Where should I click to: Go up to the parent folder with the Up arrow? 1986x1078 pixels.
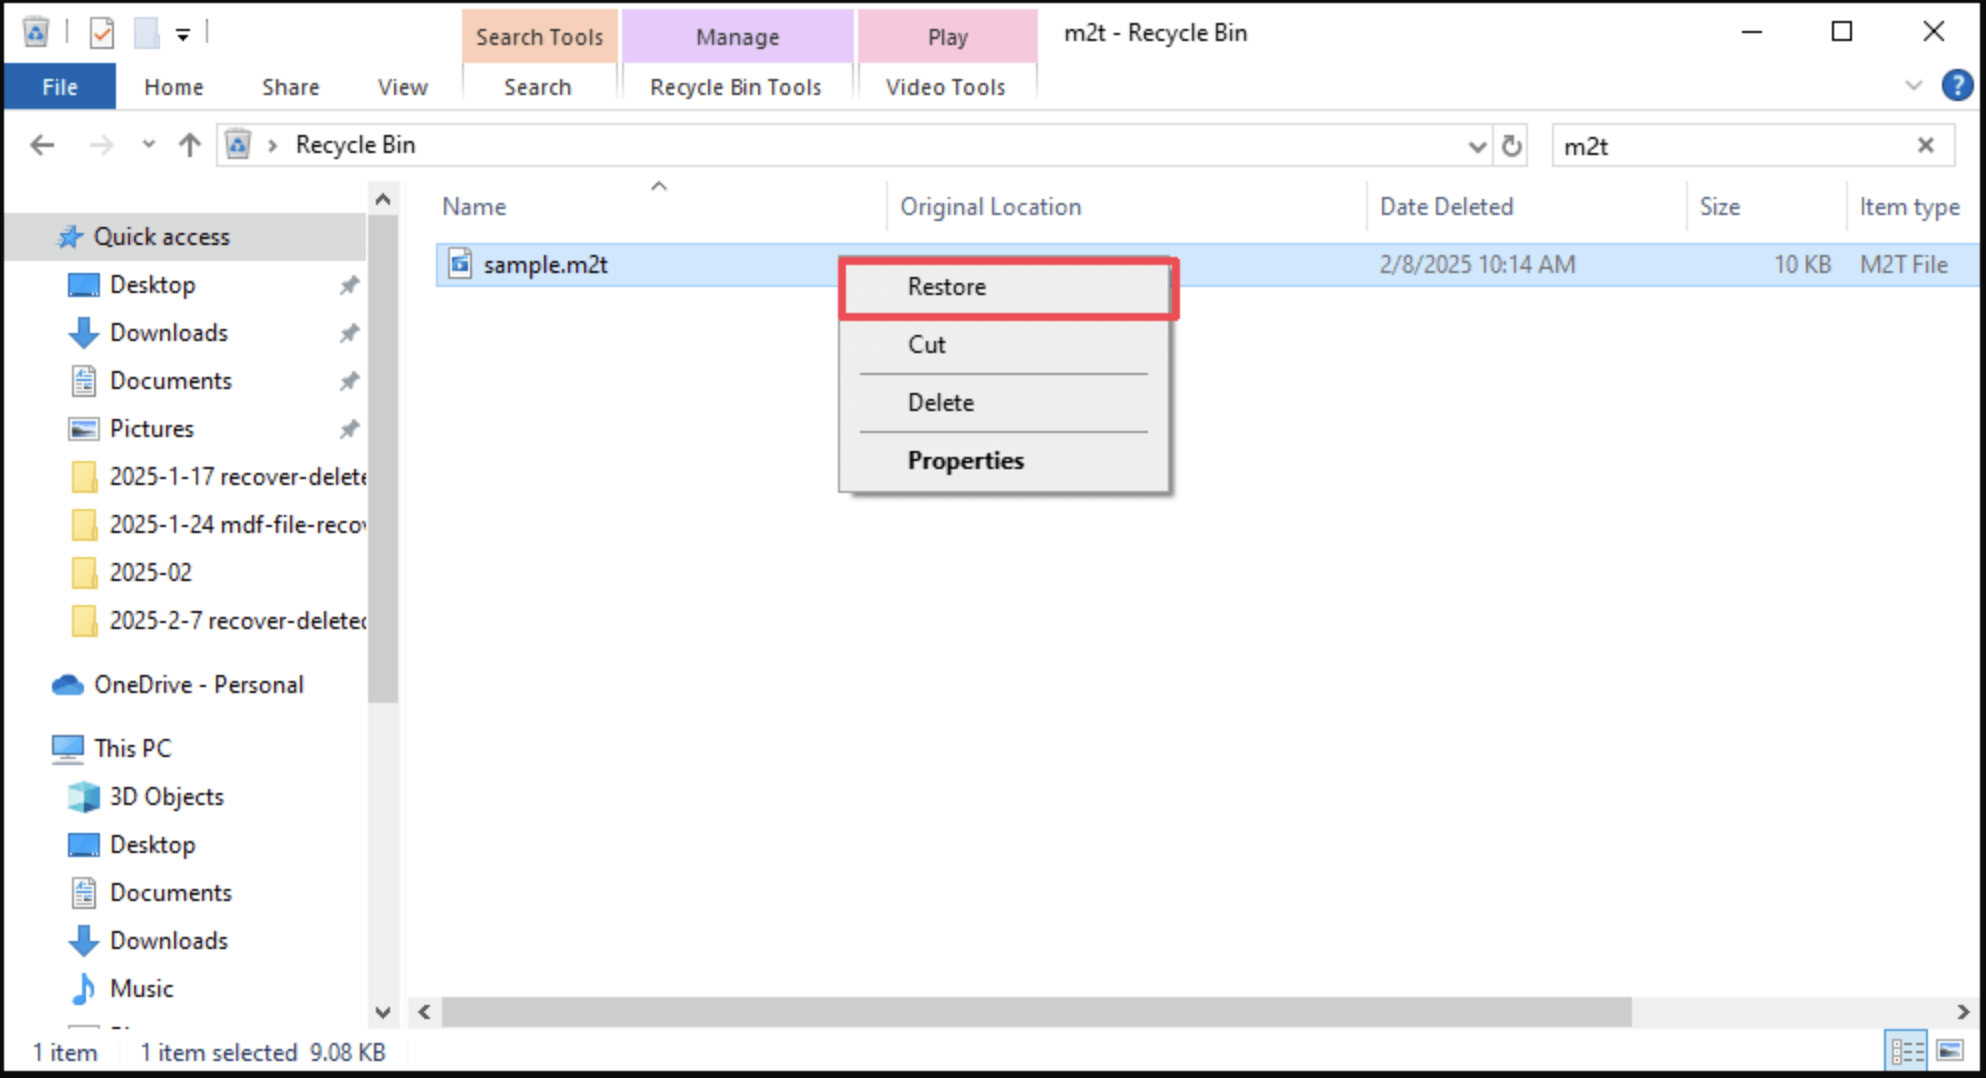[189, 145]
